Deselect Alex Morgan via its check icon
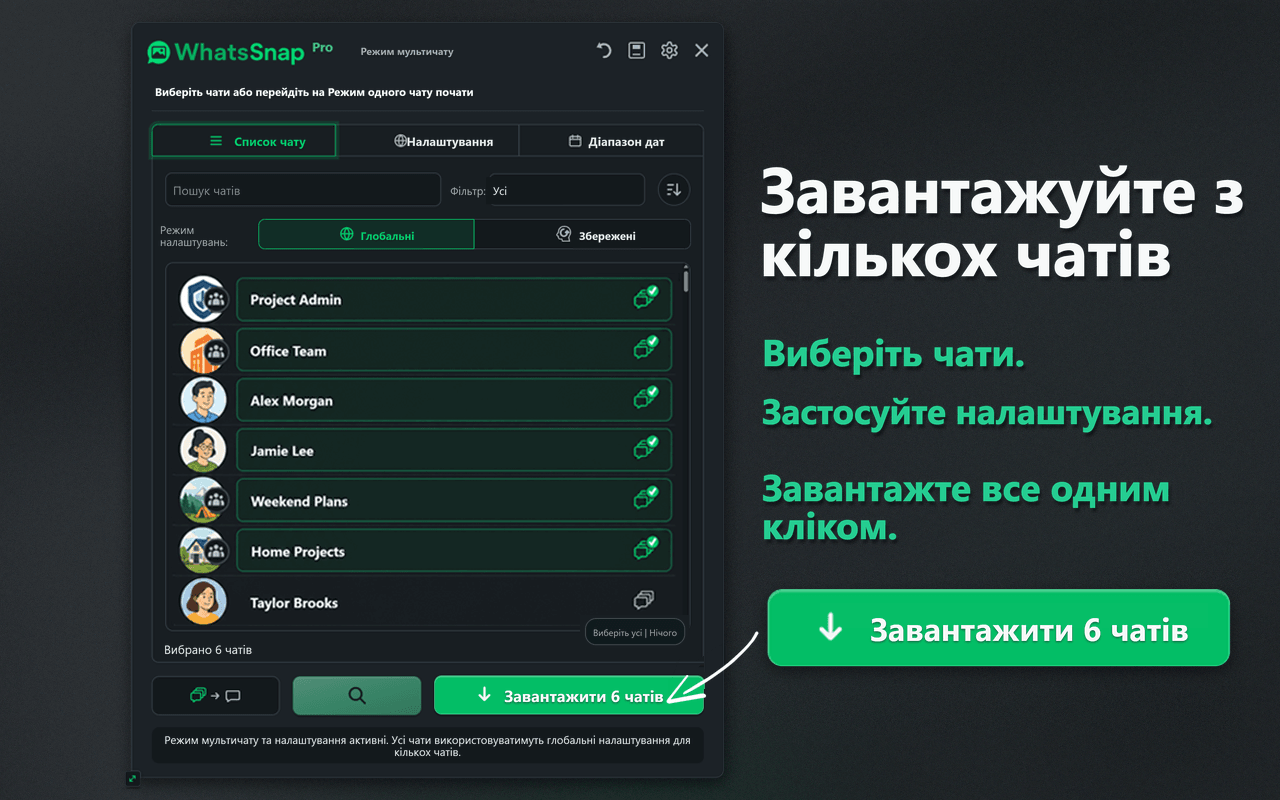Image resolution: width=1280 pixels, height=800 pixels. [x=645, y=397]
